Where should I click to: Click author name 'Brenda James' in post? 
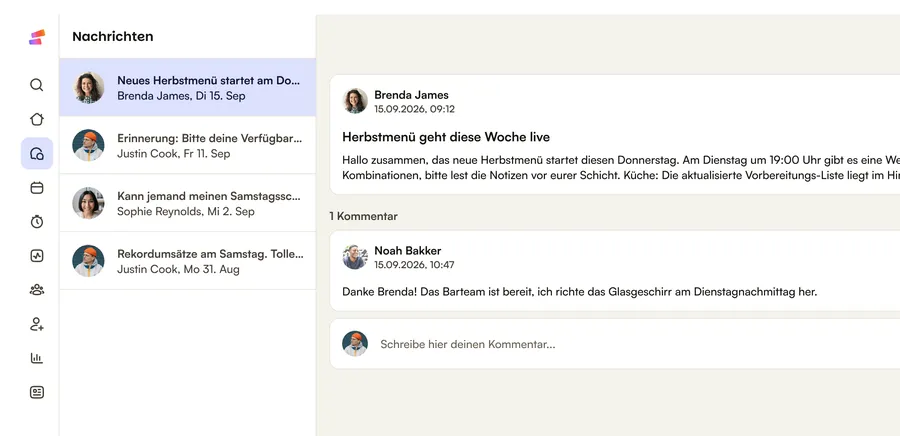(412, 95)
